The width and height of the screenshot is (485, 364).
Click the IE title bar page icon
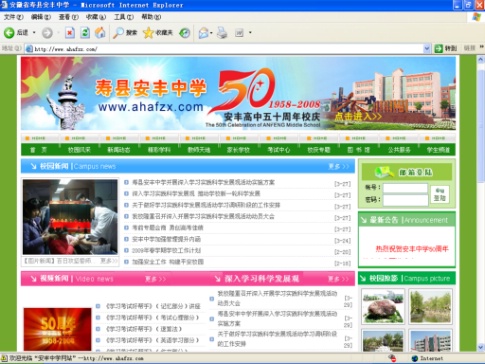pos(4,5)
